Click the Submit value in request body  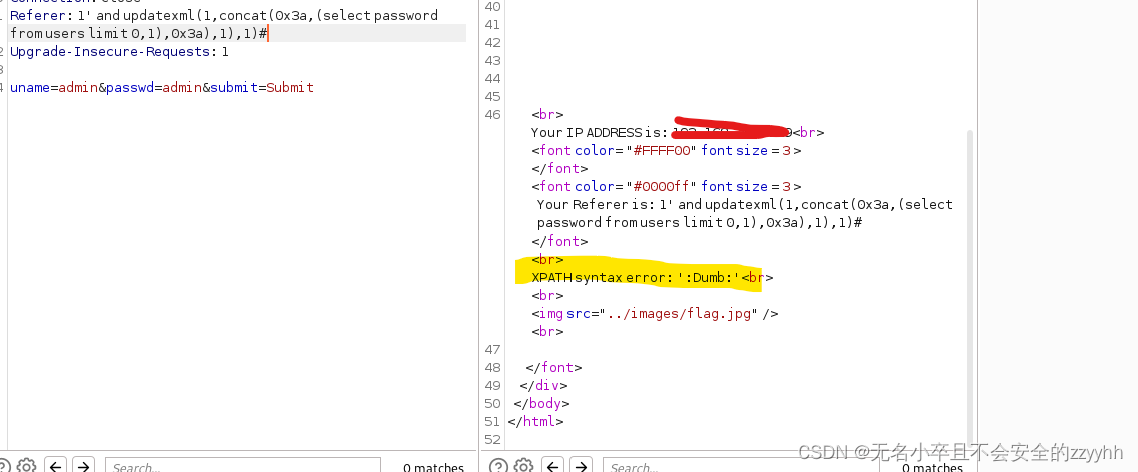pyautogui.click(x=290, y=87)
